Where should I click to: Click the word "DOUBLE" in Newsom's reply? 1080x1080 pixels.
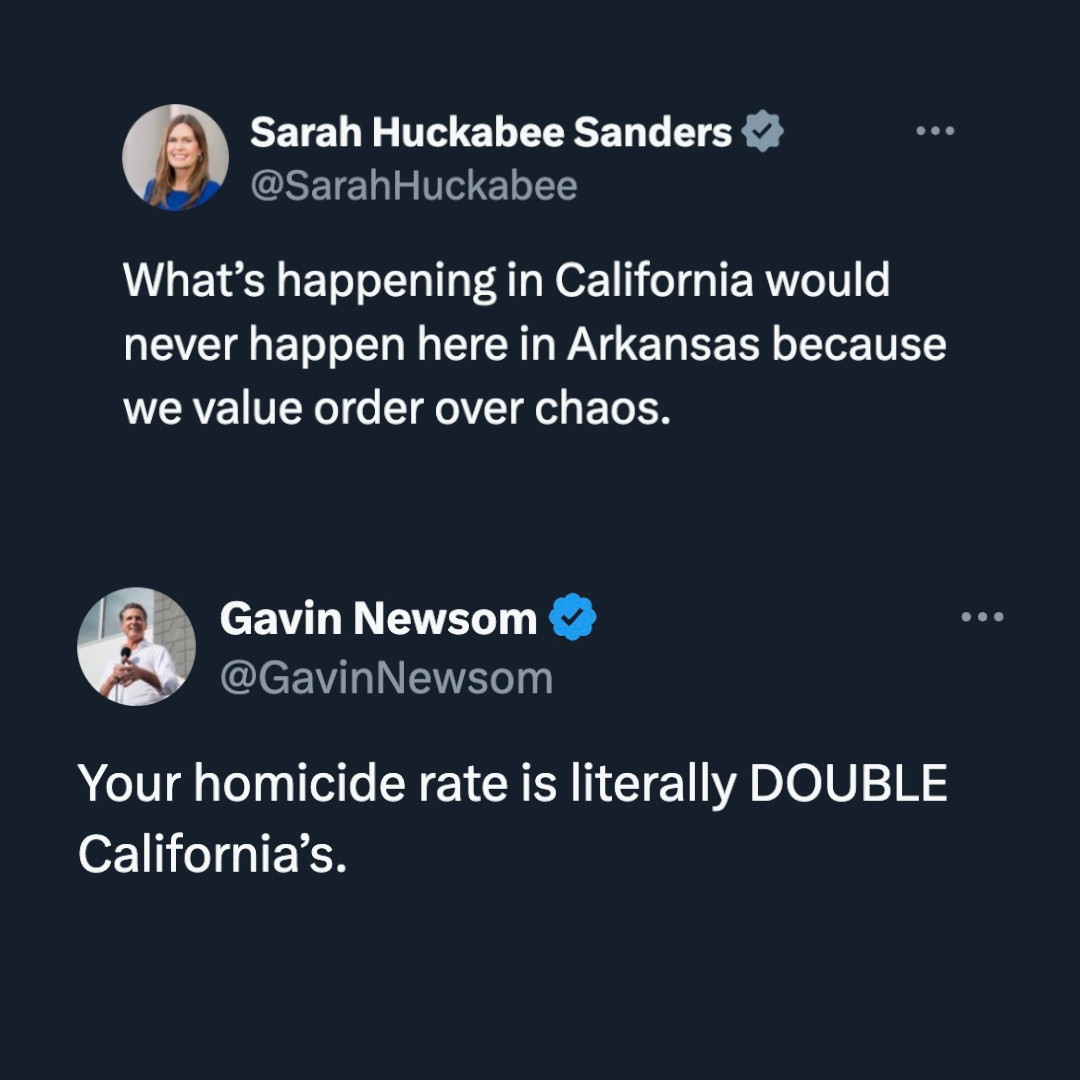pyautogui.click(x=847, y=785)
